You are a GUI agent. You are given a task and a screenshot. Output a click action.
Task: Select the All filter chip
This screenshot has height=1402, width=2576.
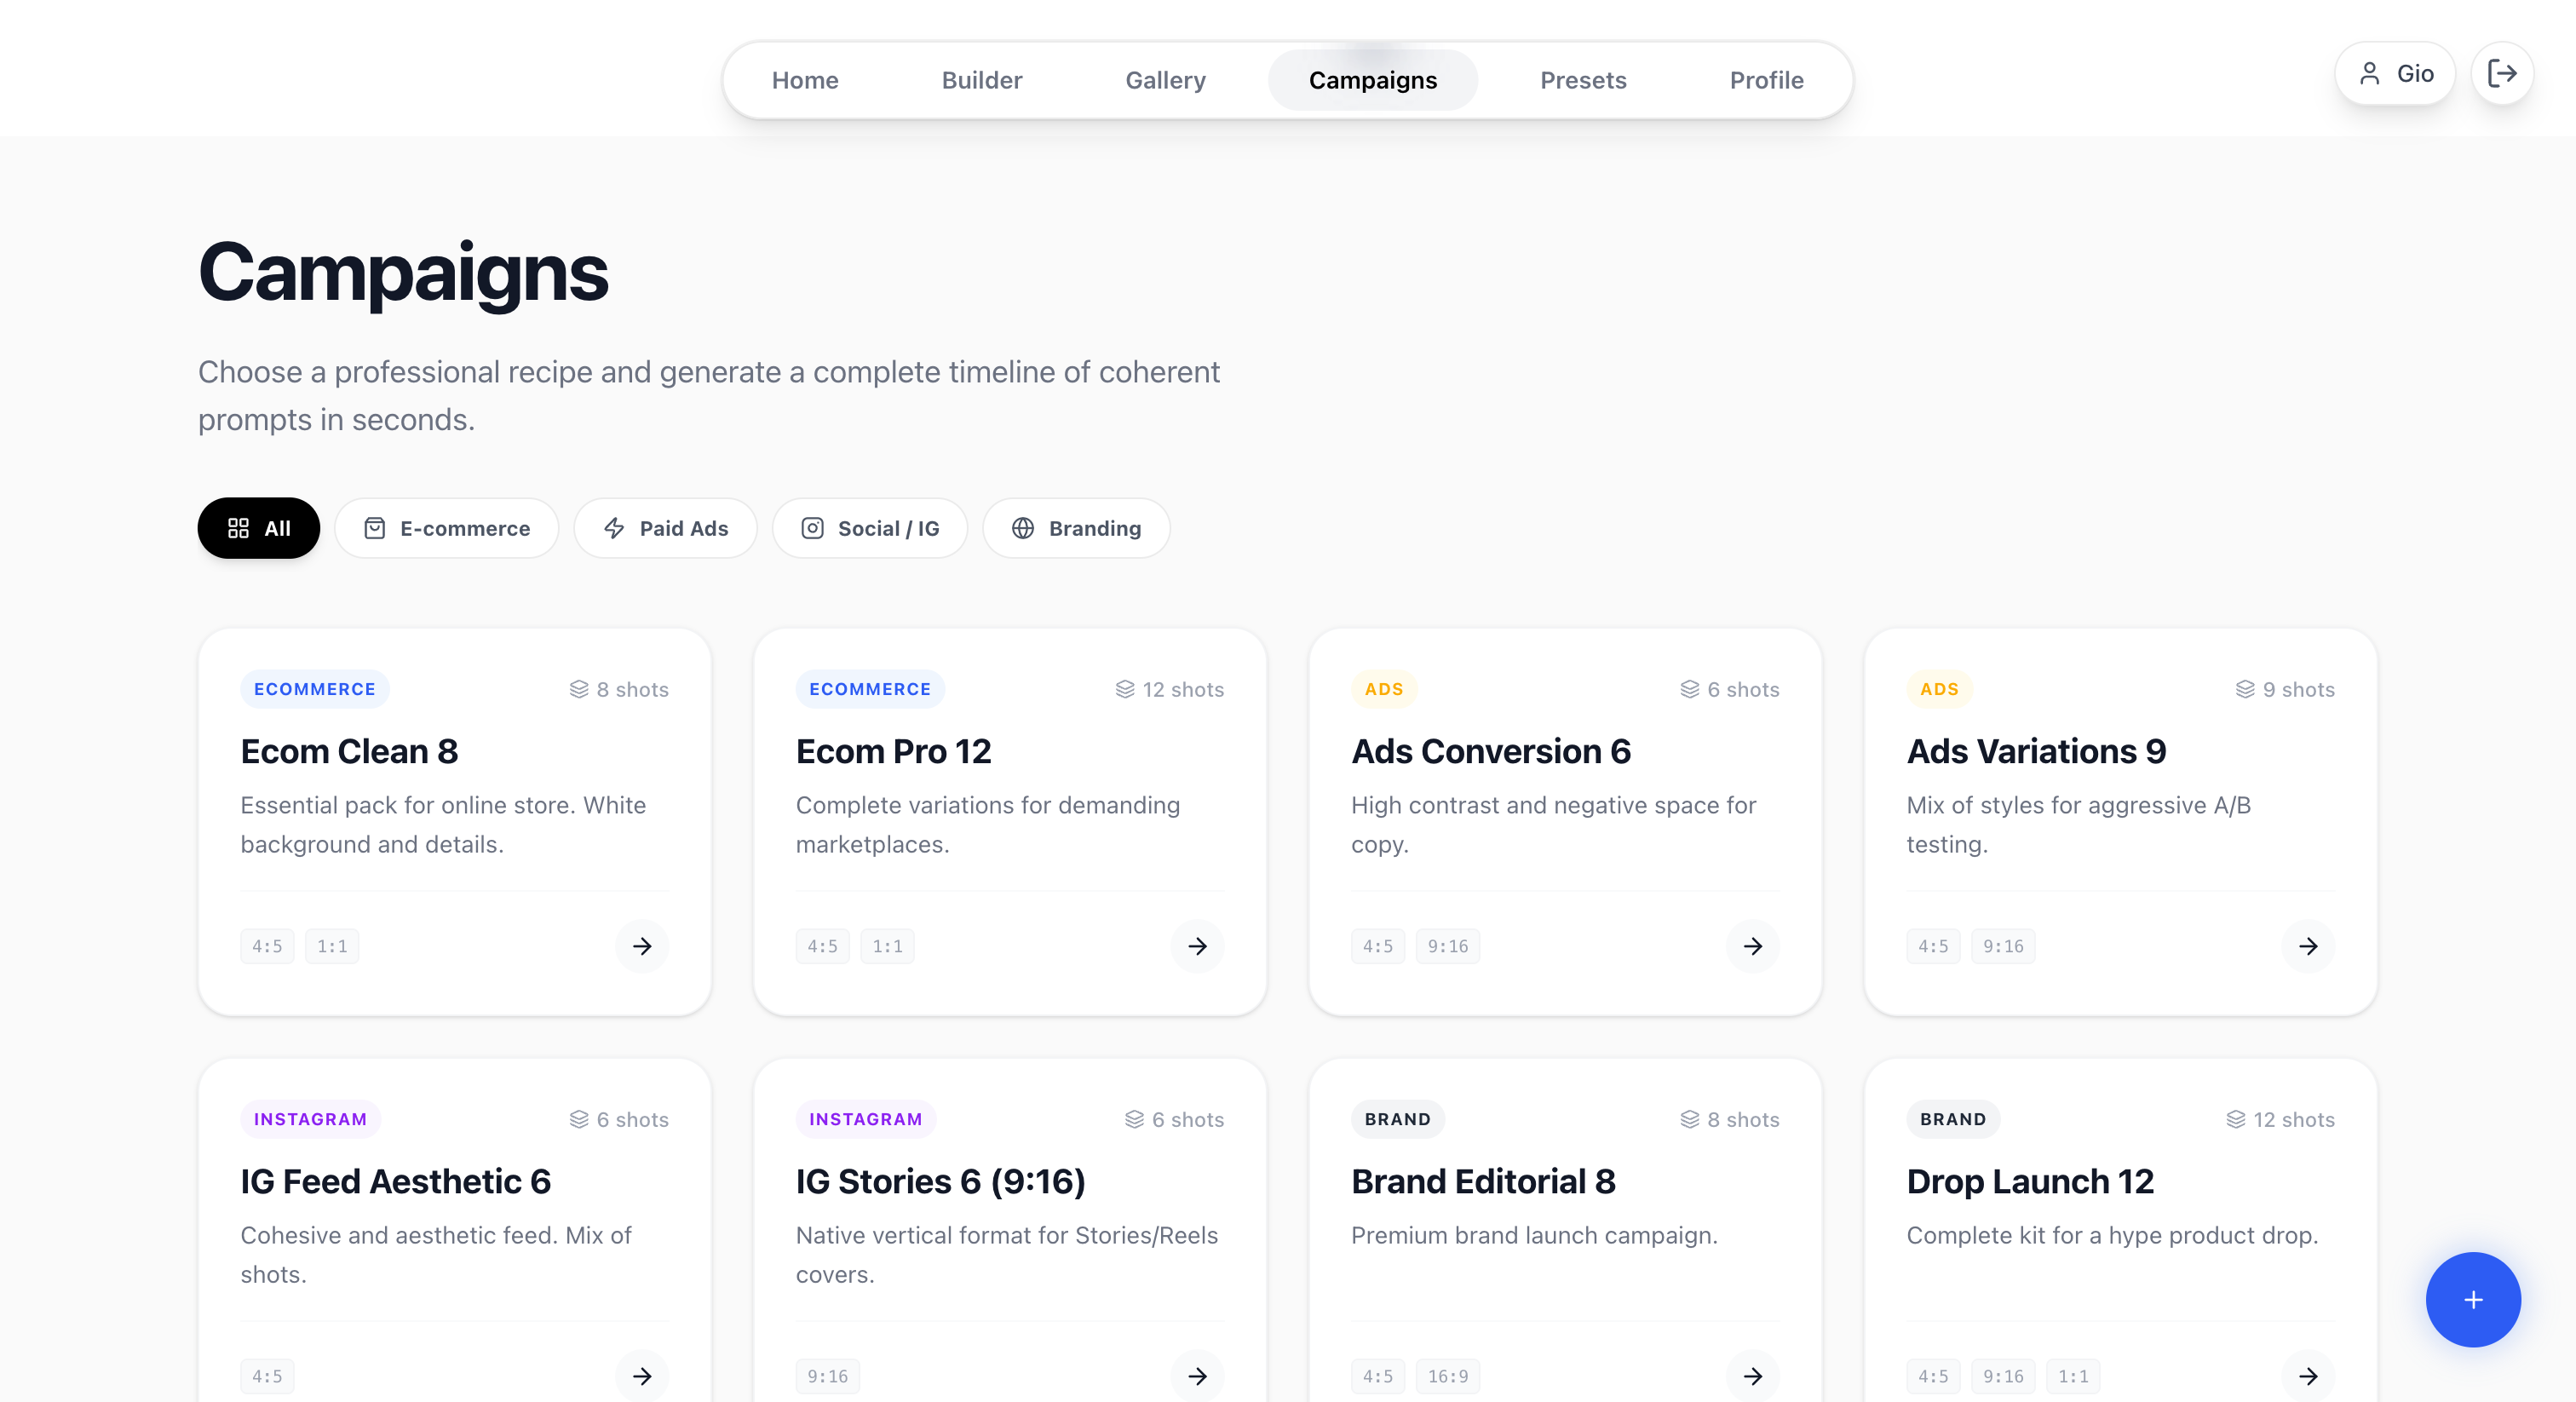(258, 528)
